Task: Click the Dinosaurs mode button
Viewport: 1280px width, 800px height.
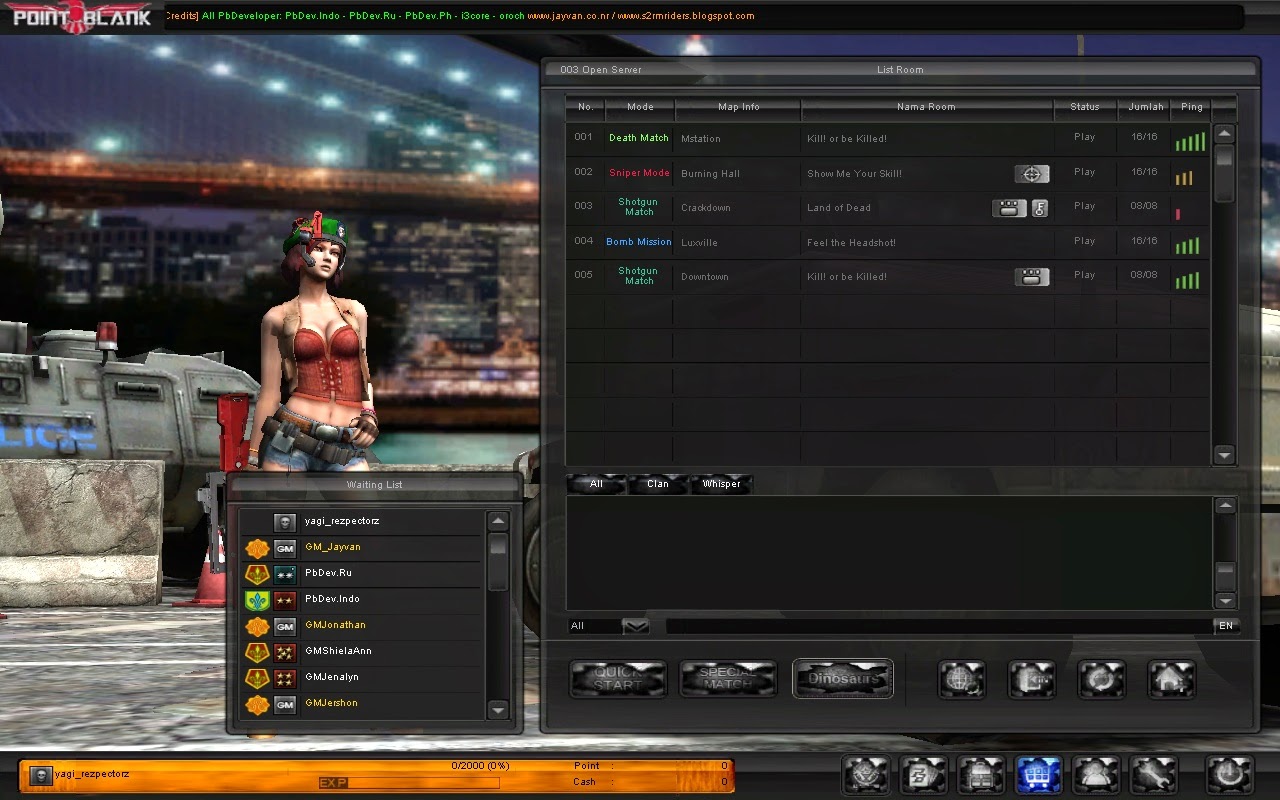Action: 843,679
